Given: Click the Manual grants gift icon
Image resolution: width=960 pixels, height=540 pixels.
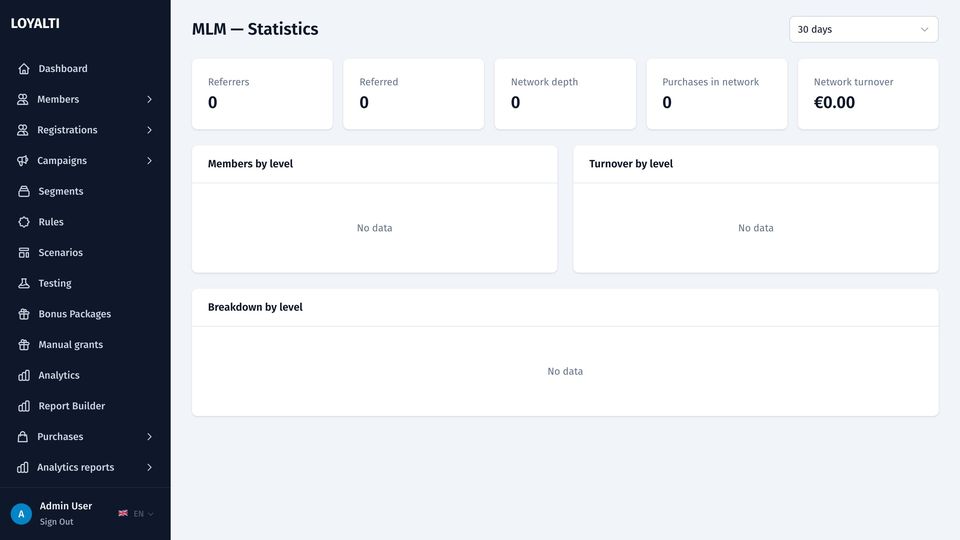Looking at the screenshot, I should click(x=24, y=344).
